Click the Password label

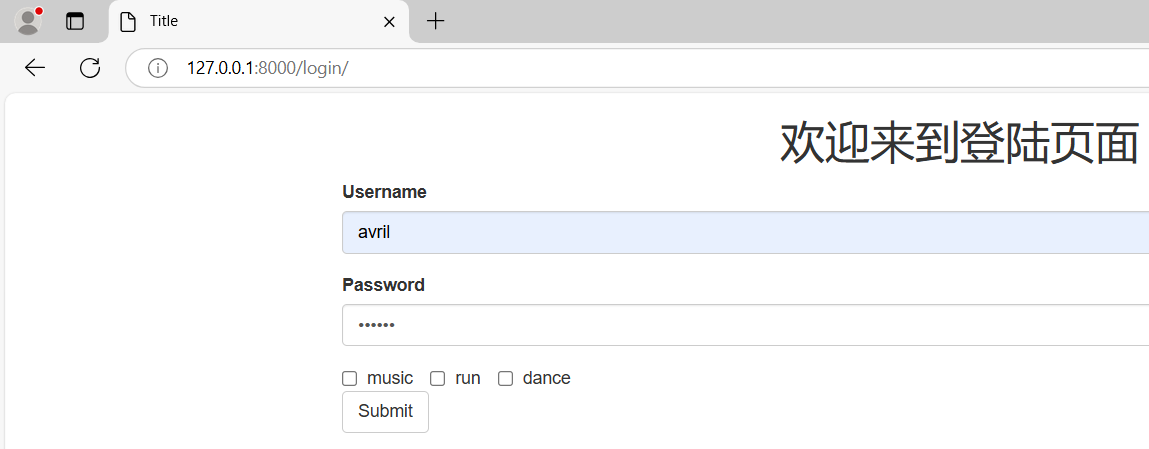tap(383, 285)
